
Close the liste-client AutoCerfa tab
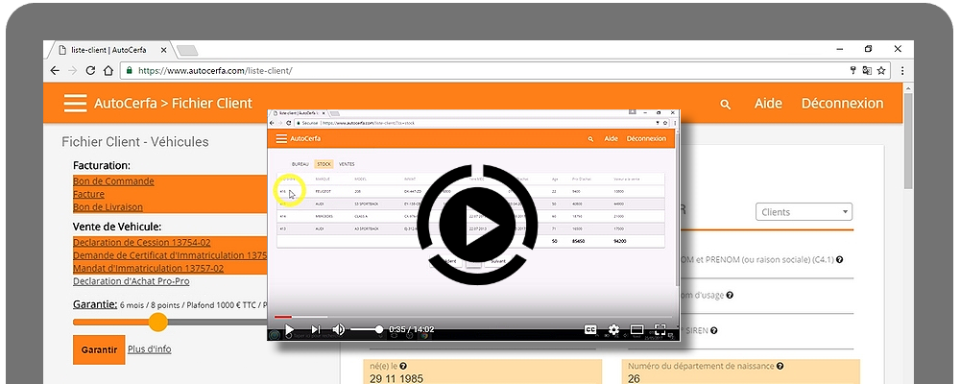click(163, 50)
